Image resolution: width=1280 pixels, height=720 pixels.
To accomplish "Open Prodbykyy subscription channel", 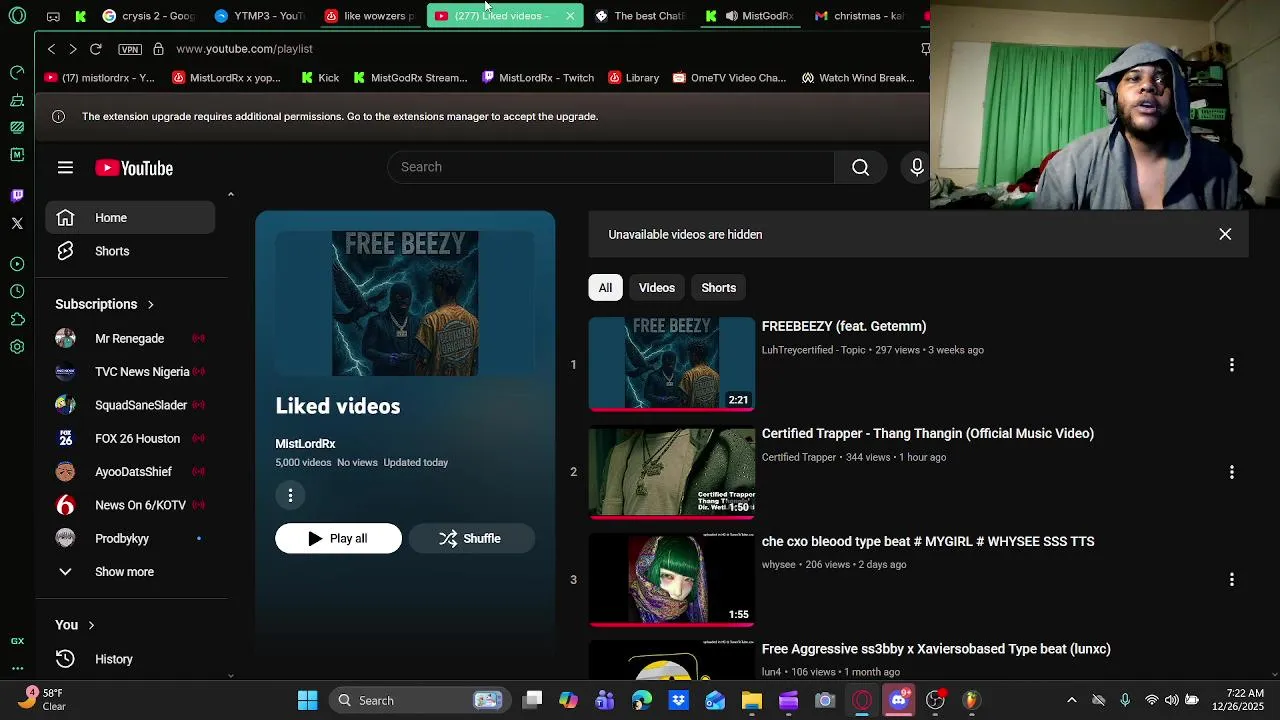I will pyautogui.click(x=130, y=538).
